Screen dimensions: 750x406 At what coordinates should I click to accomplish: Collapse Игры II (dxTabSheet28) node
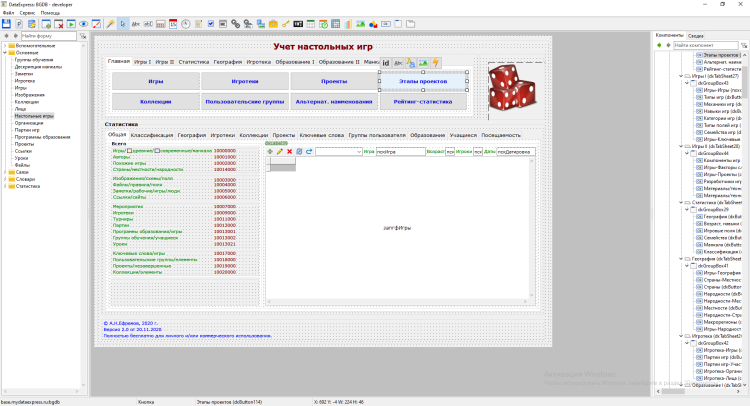[681, 146]
